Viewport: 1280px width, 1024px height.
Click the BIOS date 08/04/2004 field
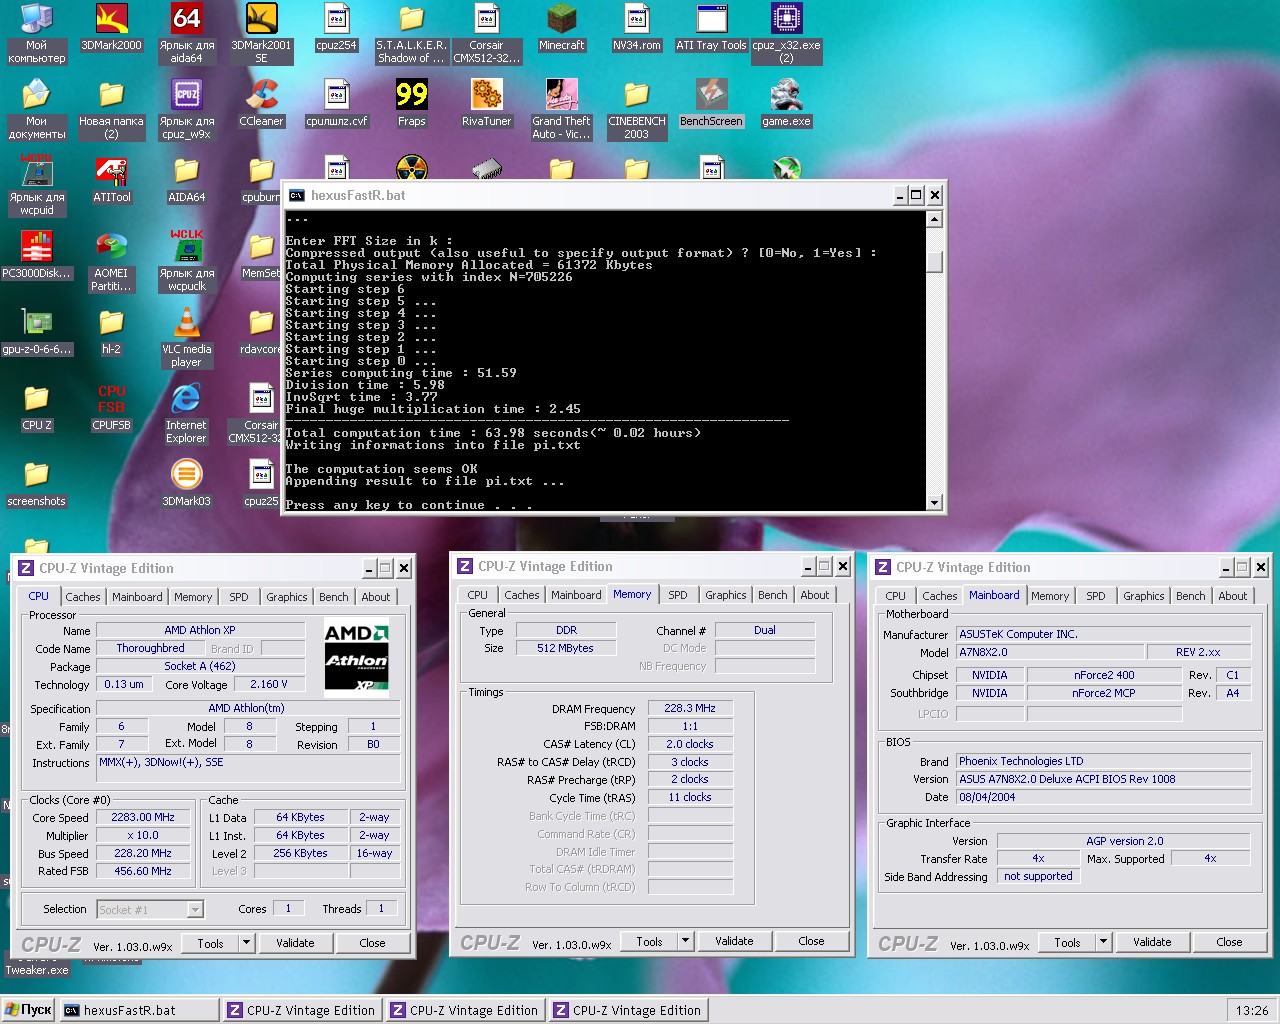(1103, 797)
